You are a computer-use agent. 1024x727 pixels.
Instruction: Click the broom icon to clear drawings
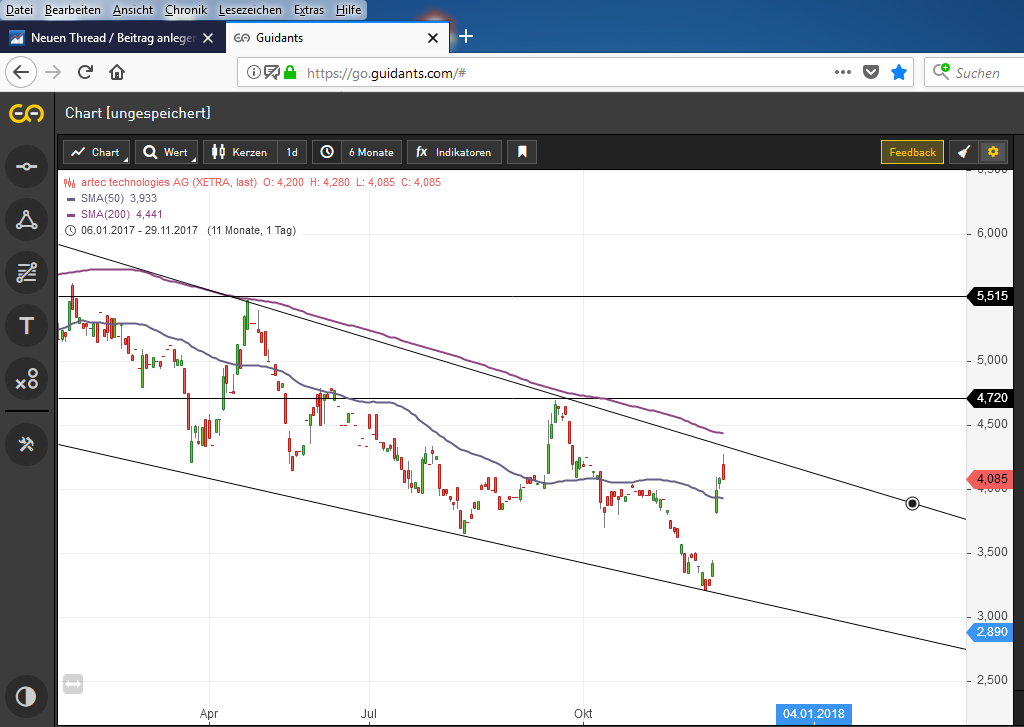pyautogui.click(x=963, y=152)
